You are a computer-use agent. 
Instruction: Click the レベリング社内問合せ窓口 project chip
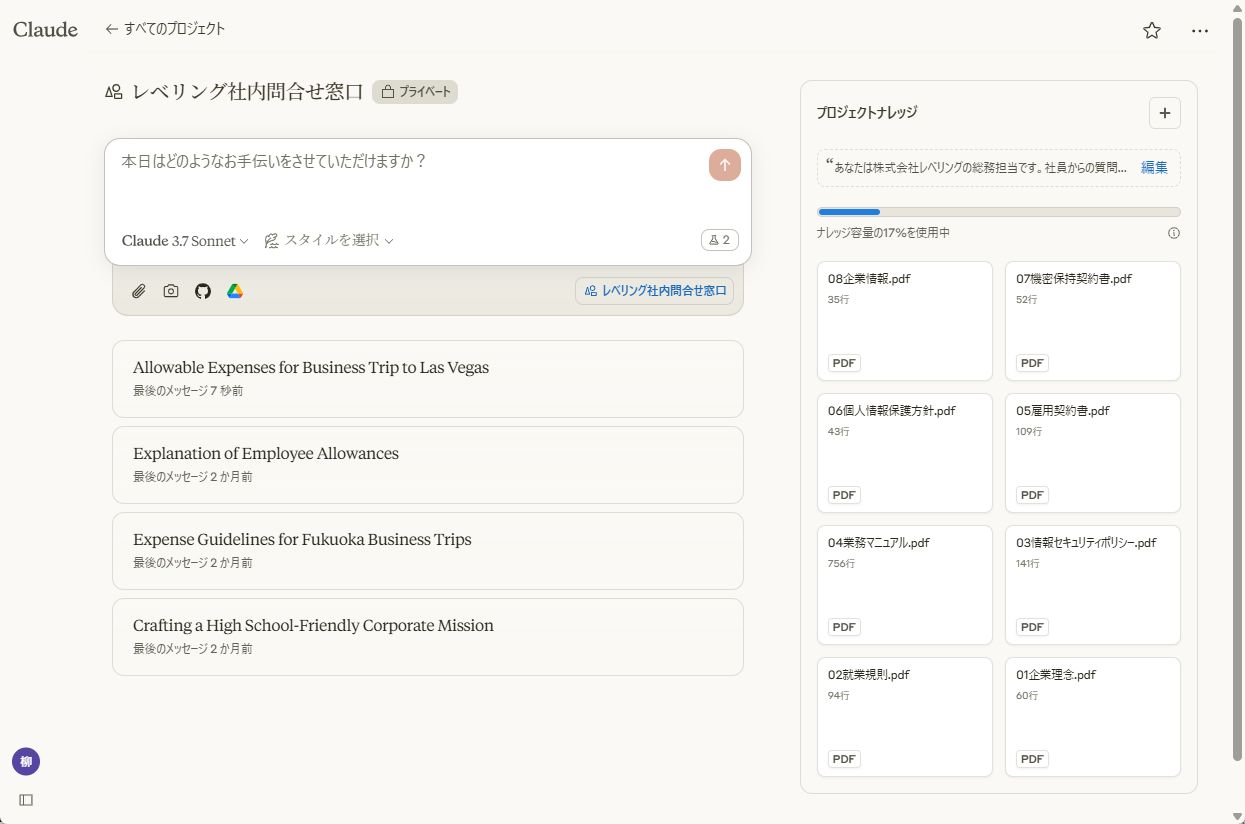[x=654, y=291]
